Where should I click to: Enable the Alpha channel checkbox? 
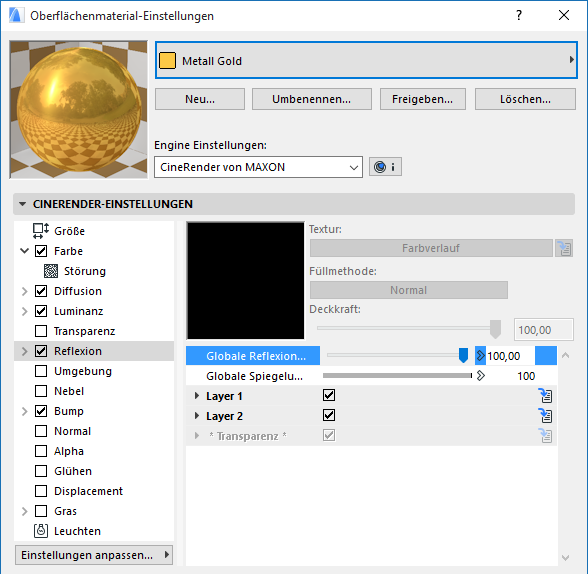(41, 451)
